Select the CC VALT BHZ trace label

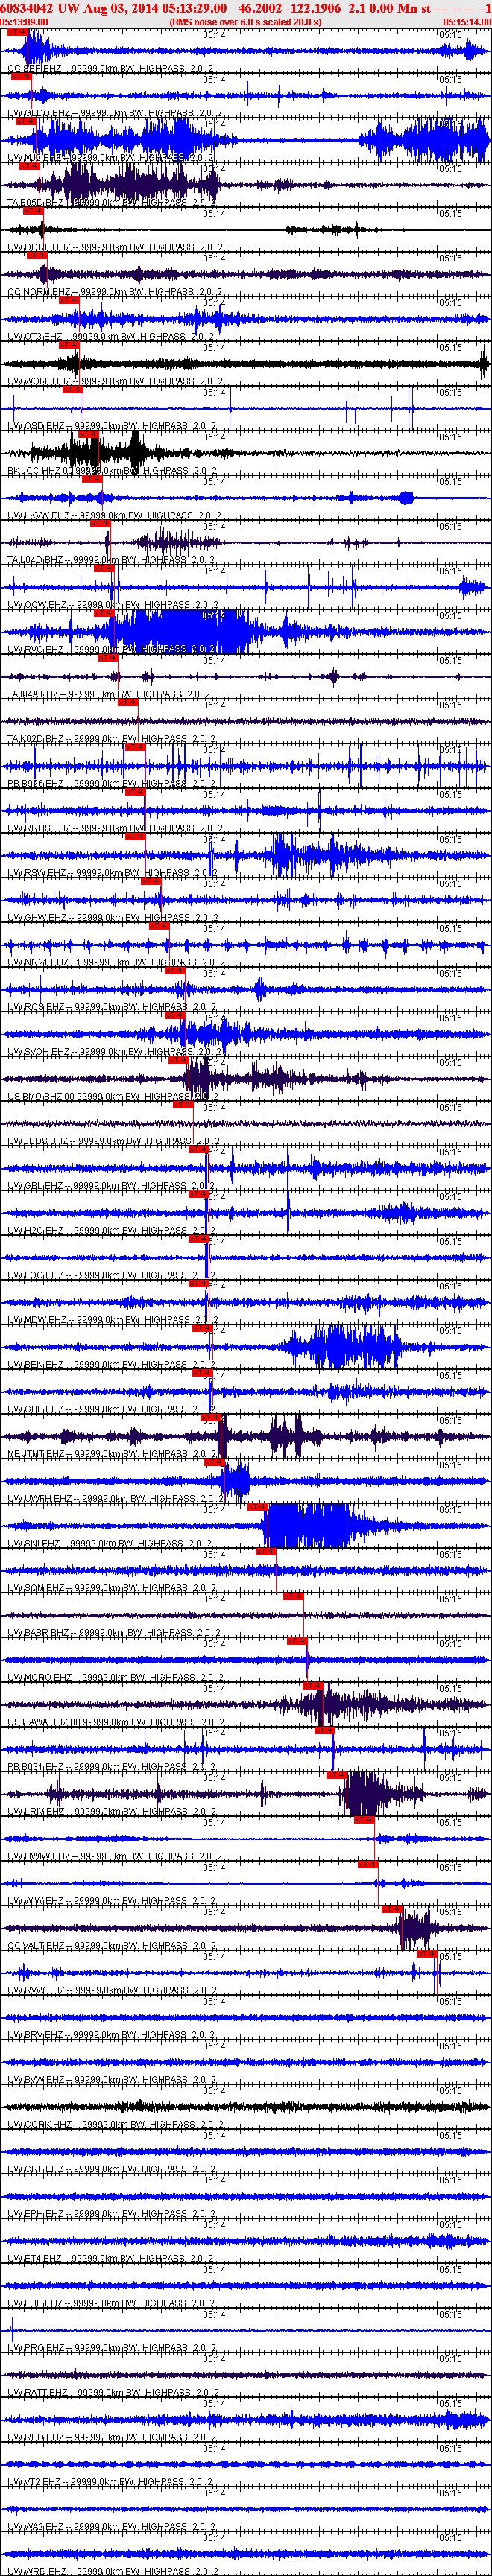(115, 1945)
